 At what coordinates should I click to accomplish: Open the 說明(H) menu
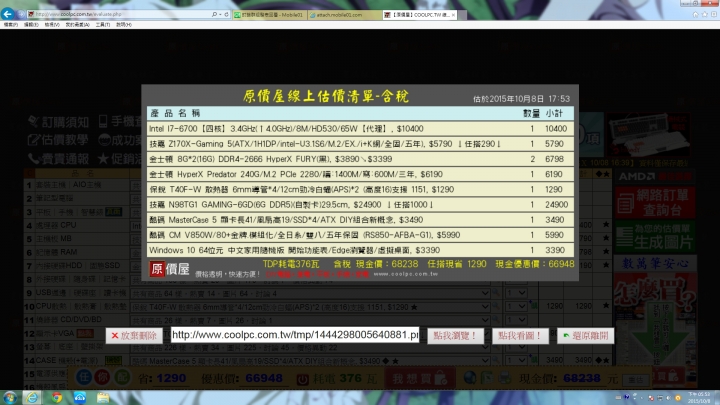(x=124, y=25)
